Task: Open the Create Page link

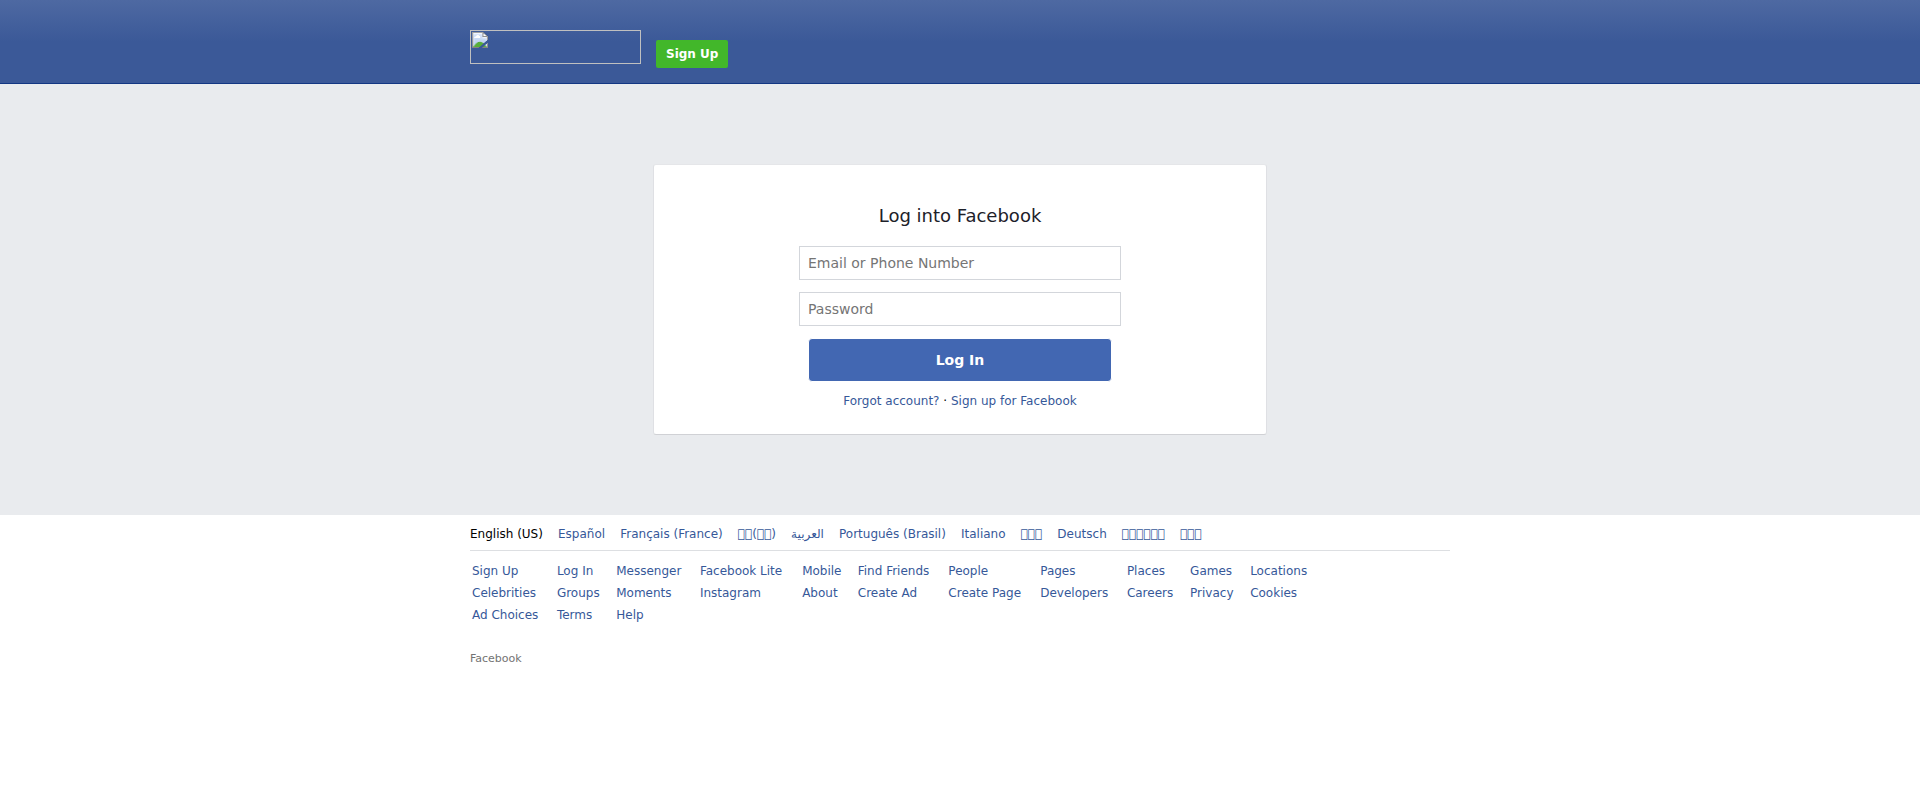Action: (984, 593)
